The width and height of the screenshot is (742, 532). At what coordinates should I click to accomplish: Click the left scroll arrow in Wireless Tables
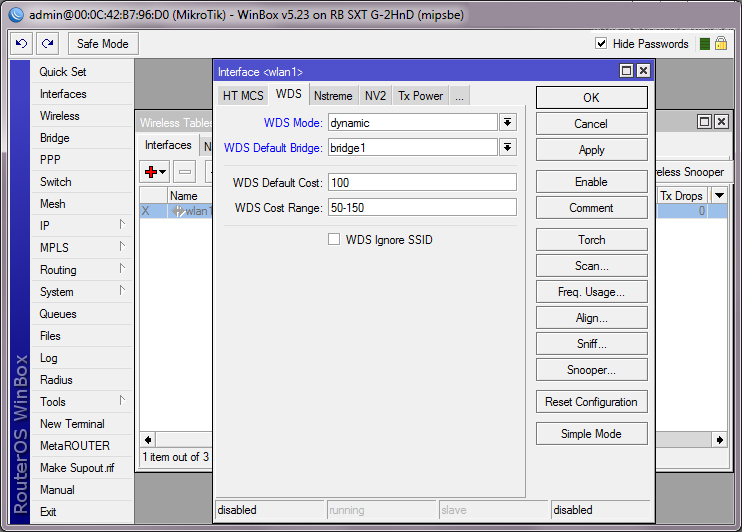148,440
